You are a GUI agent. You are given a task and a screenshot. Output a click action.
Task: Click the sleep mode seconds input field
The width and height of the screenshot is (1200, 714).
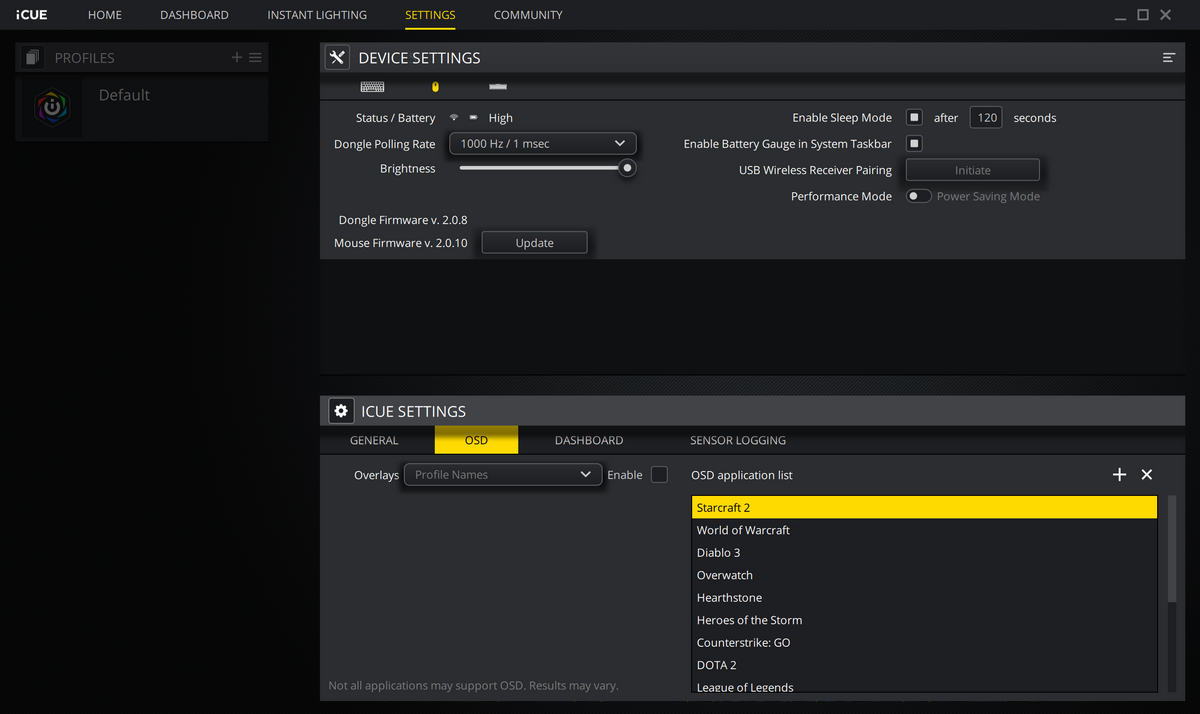pyautogui.click(x=987, y=117)
